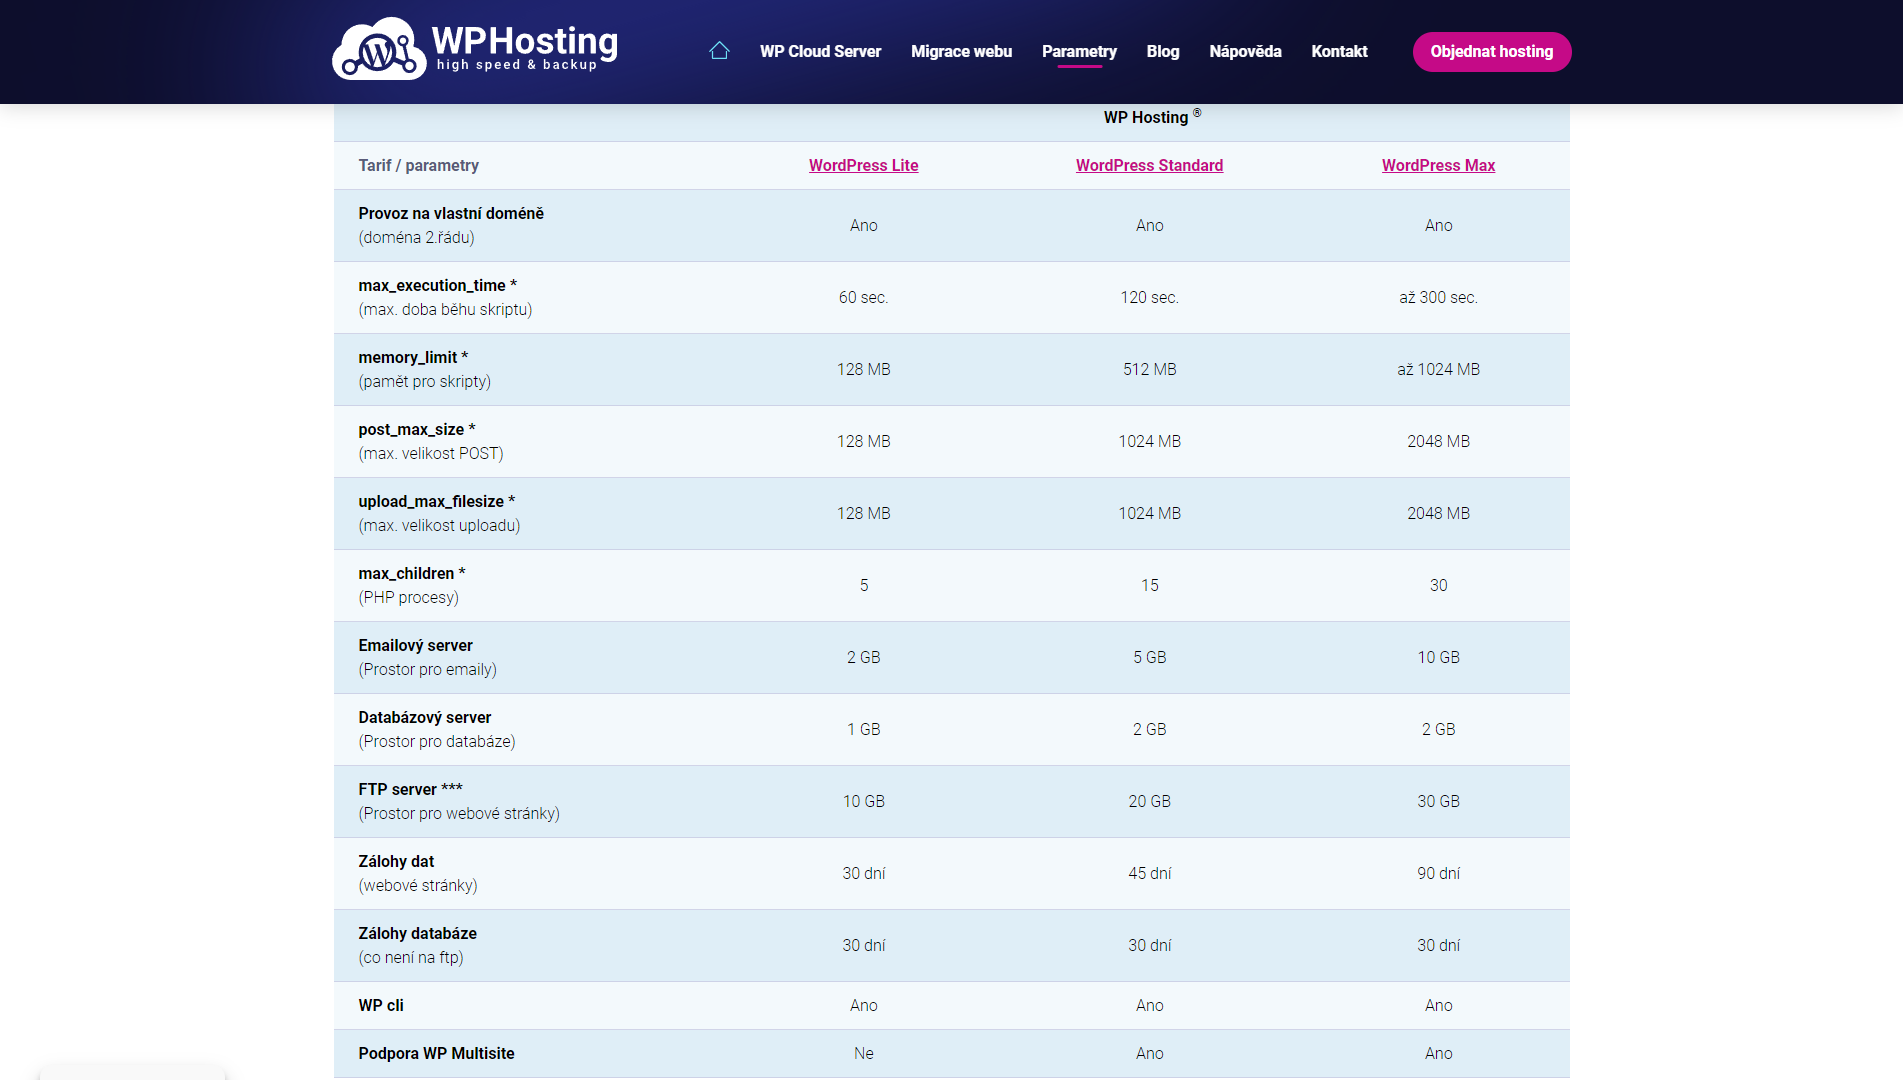Open the WordPress Lite plan link

click(863, 166)
